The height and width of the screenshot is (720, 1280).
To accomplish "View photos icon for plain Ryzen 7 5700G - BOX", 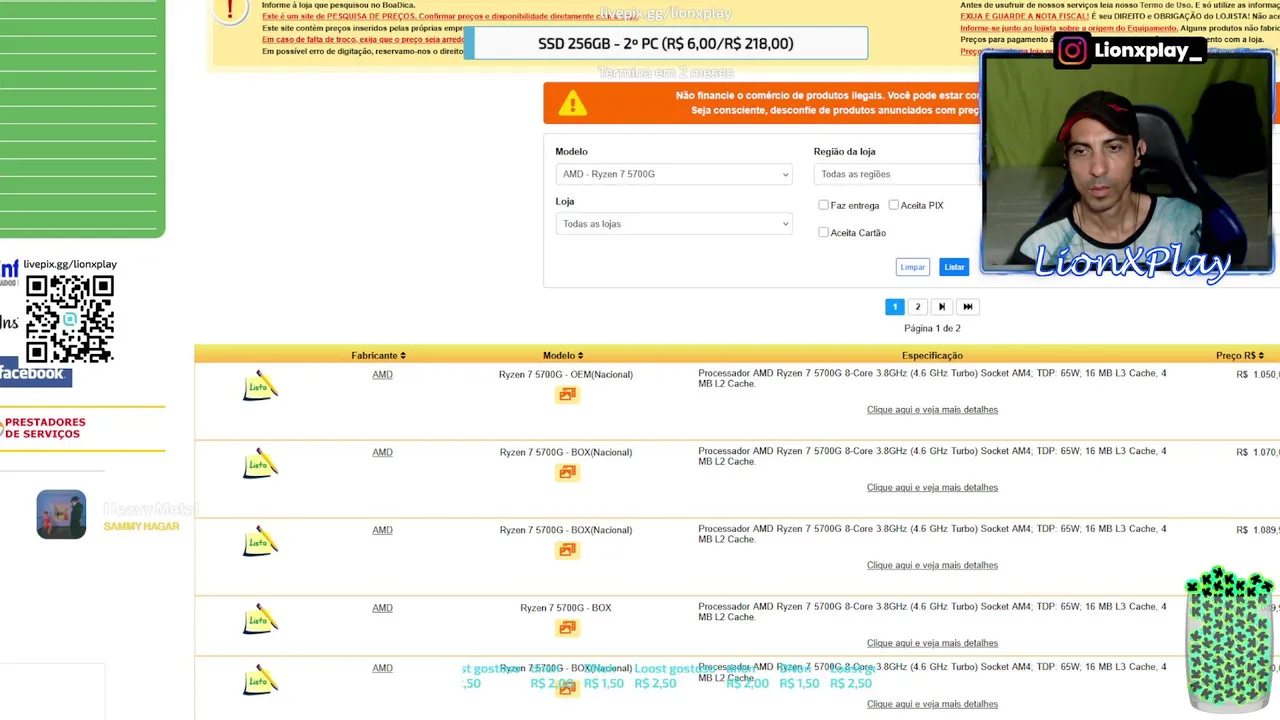I will pos(567,628).
